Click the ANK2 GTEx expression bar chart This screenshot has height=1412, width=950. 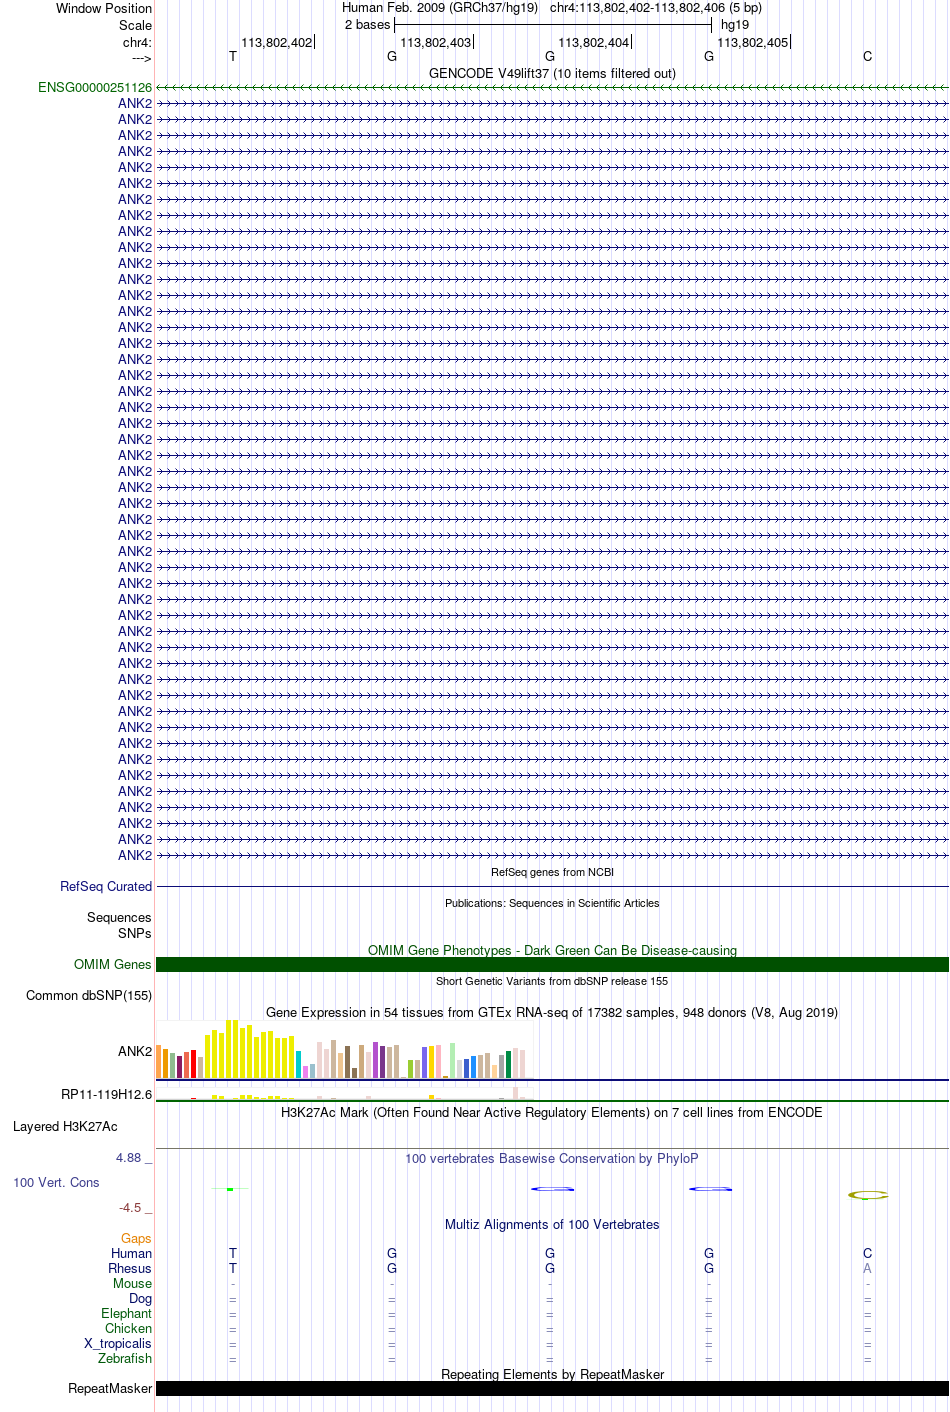point(344,1049)
